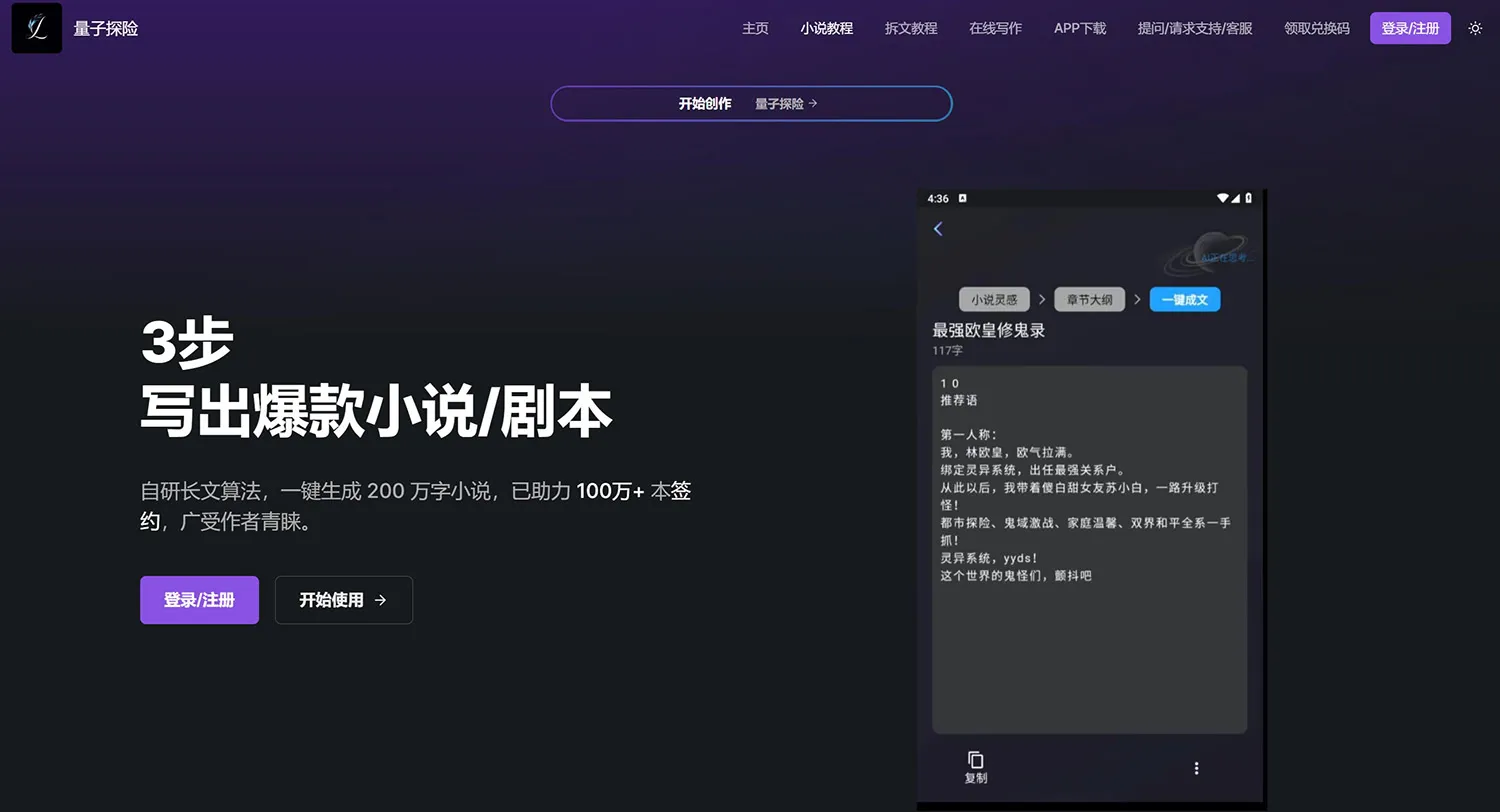The width and height of the screenshot is (1500, 812).
Task: Click the text line 灵异系统，yyds！
Action: tap(988, 558)
